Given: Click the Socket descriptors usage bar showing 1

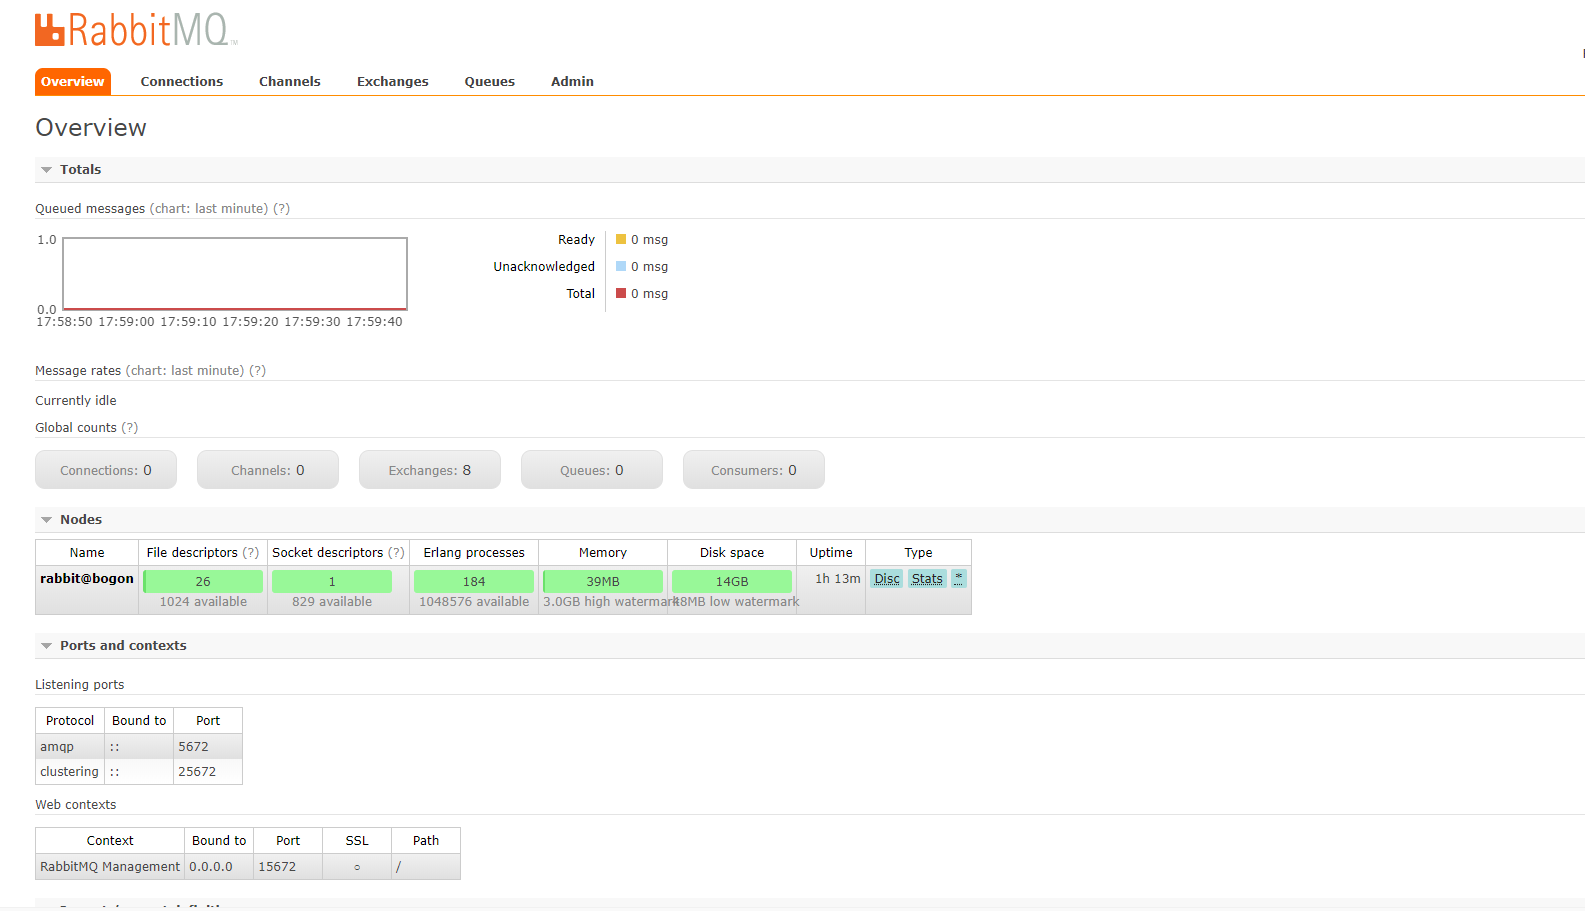Looking at the screenshot, I should coord(332,581).
